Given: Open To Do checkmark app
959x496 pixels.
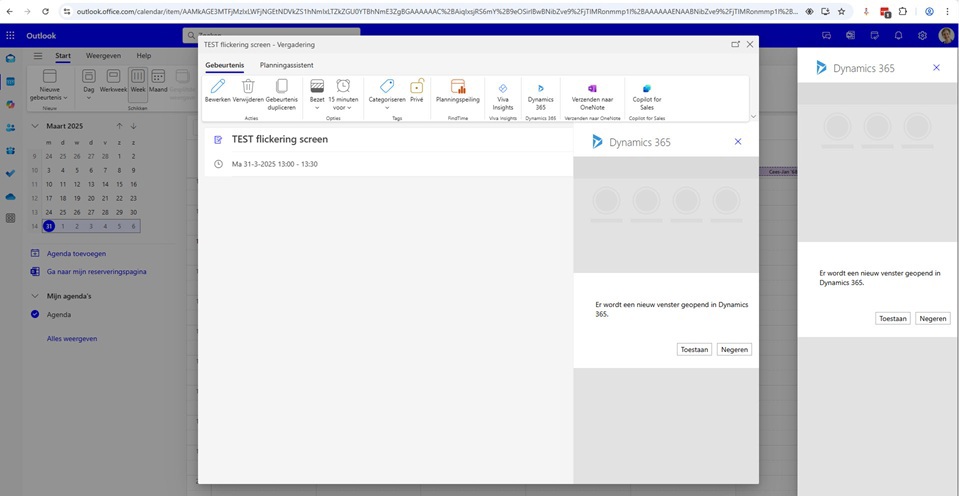Looking at the screenshot, I should pos(10,174).
